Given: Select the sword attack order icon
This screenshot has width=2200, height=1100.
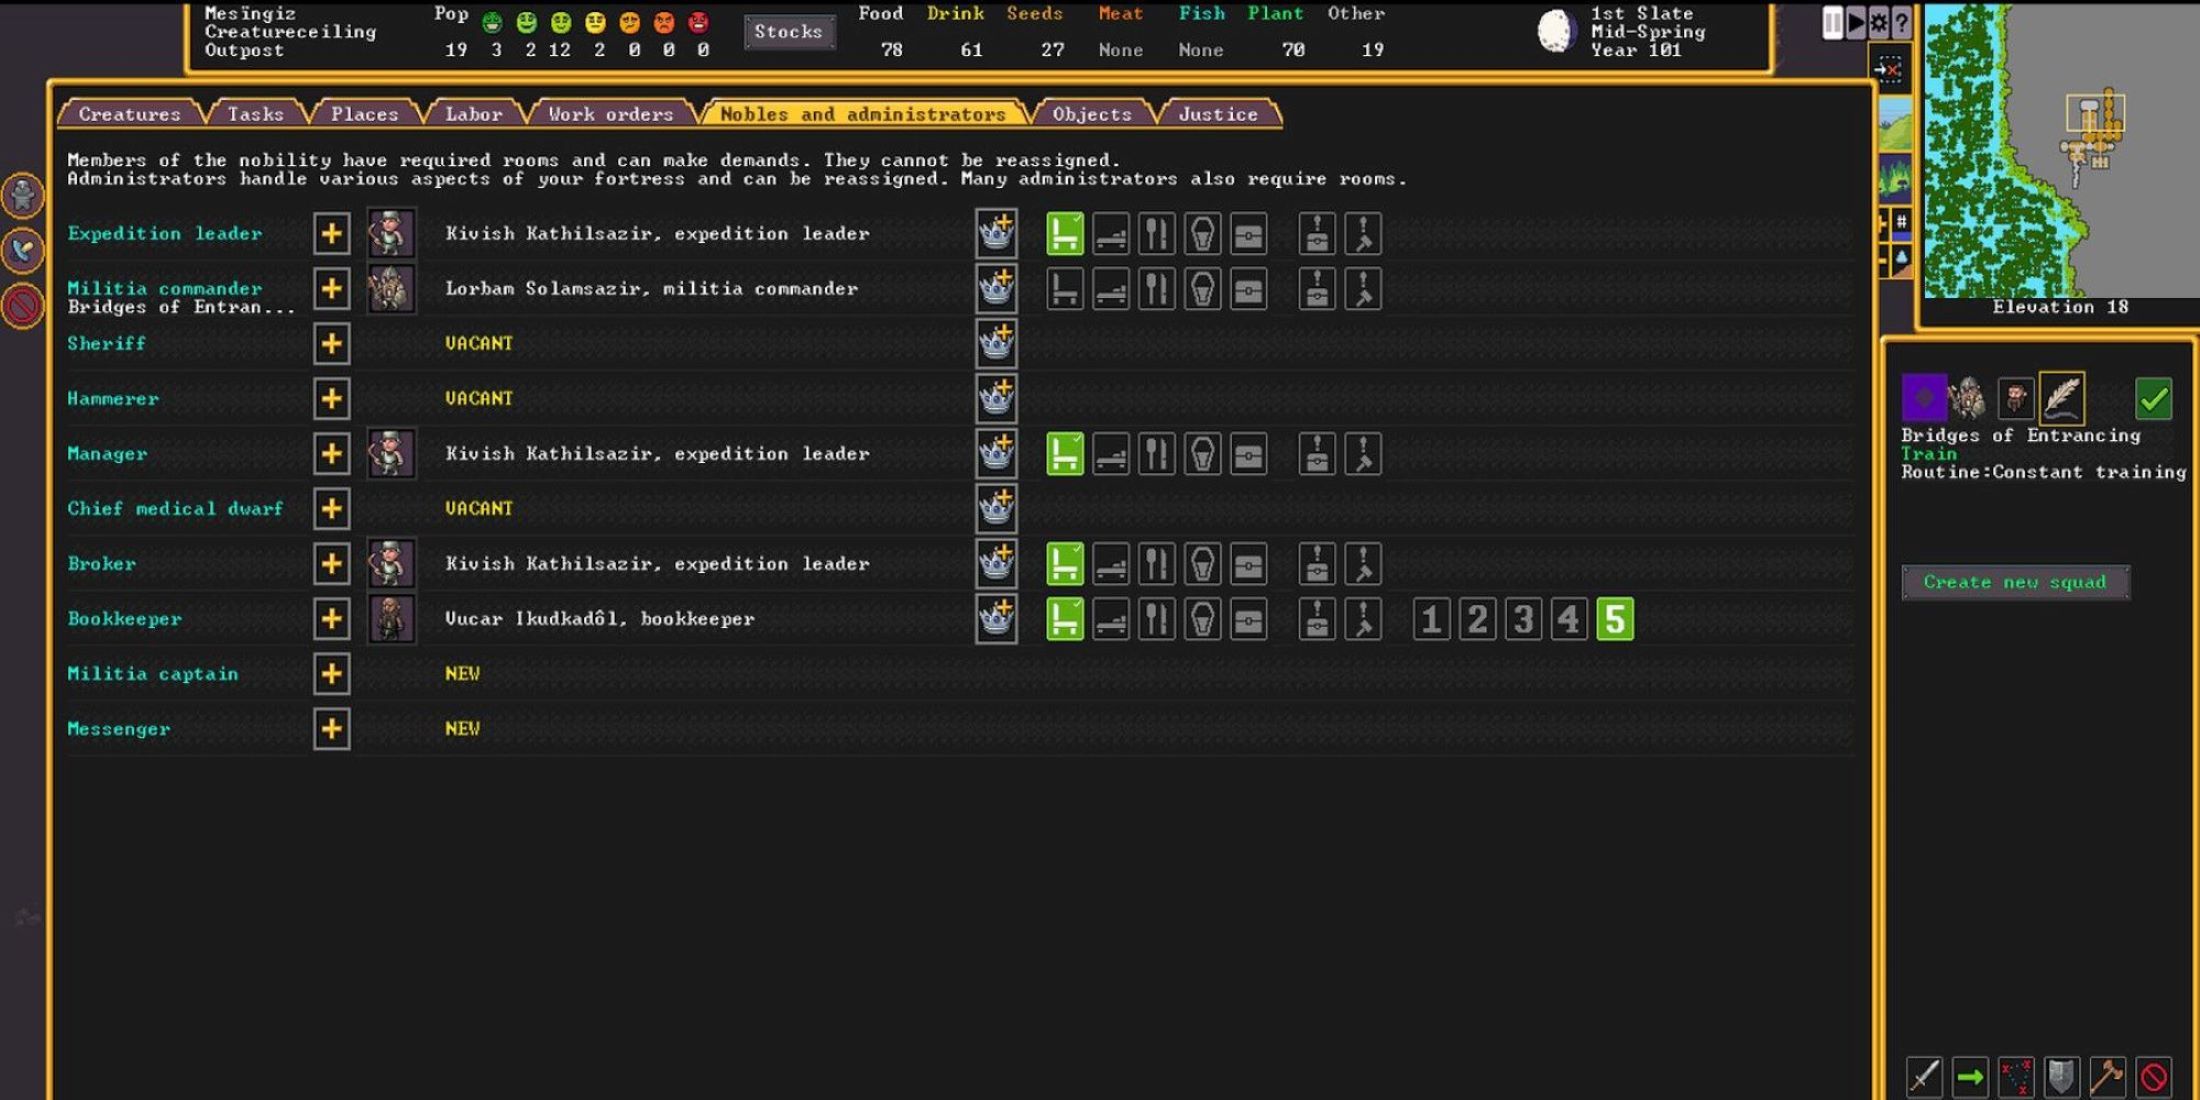Looking at the screenshot, I should pyautogui.click(x=1924, y=1077).
